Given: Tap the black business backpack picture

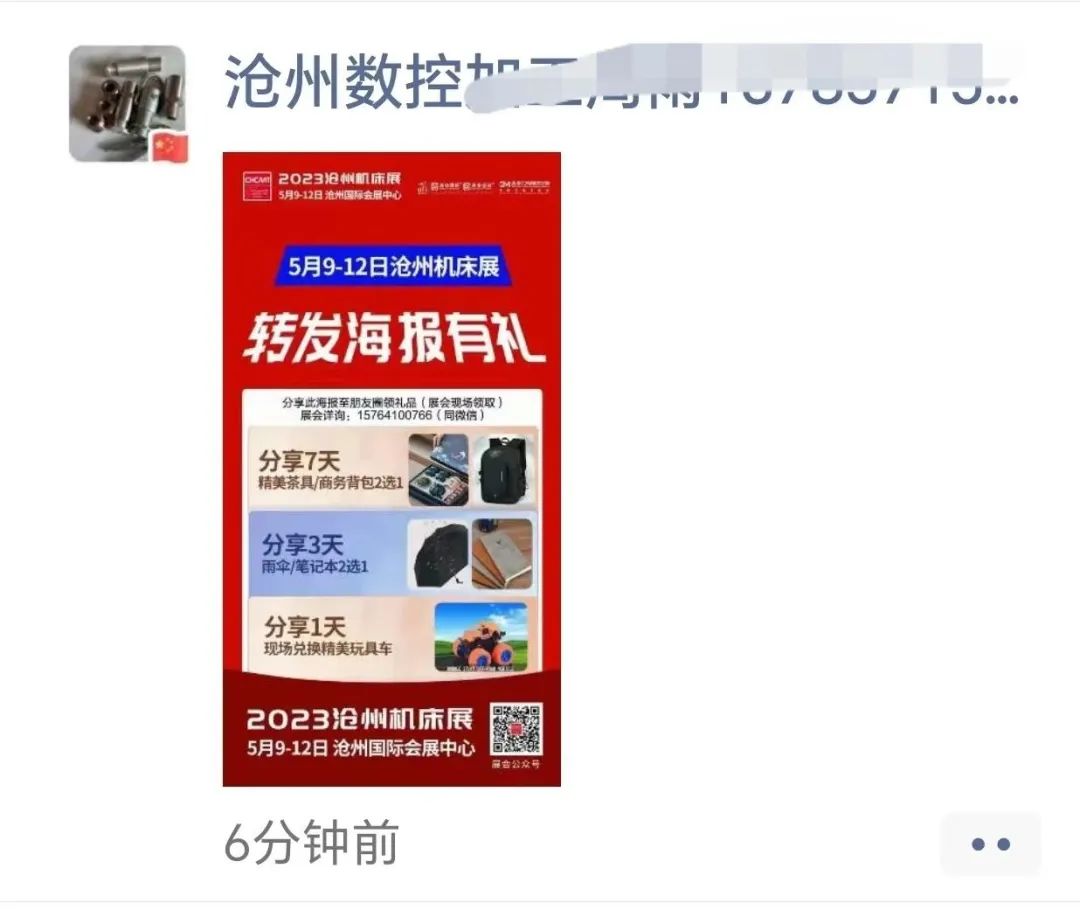Looking at the screenshot, I should coord(503,470).
